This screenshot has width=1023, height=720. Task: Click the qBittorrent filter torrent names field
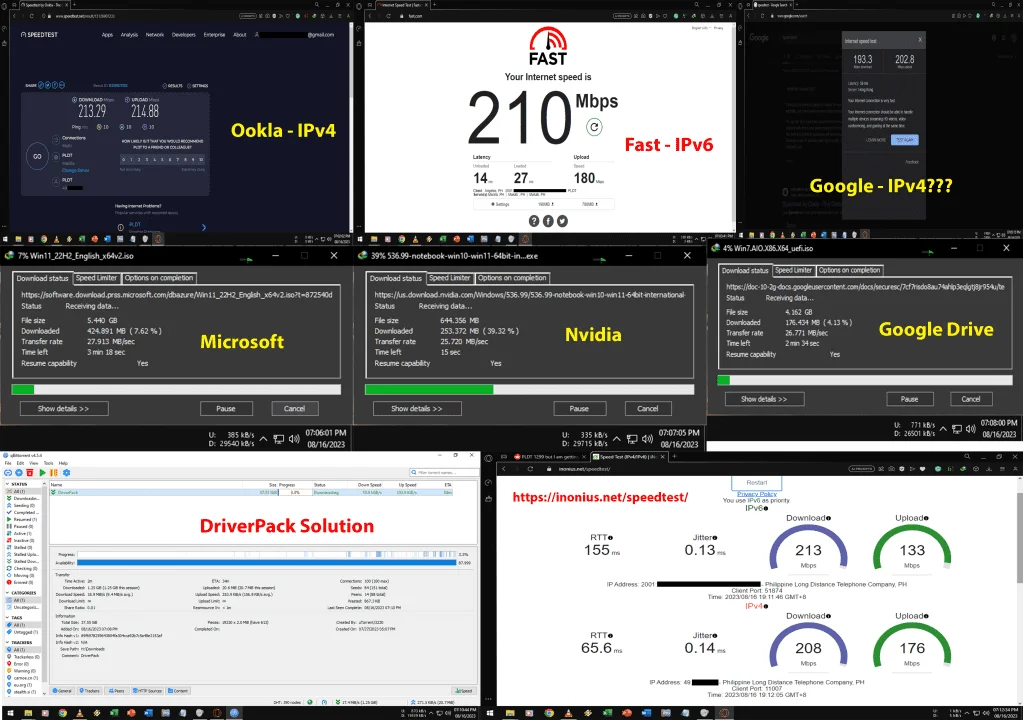coord(442,472)
